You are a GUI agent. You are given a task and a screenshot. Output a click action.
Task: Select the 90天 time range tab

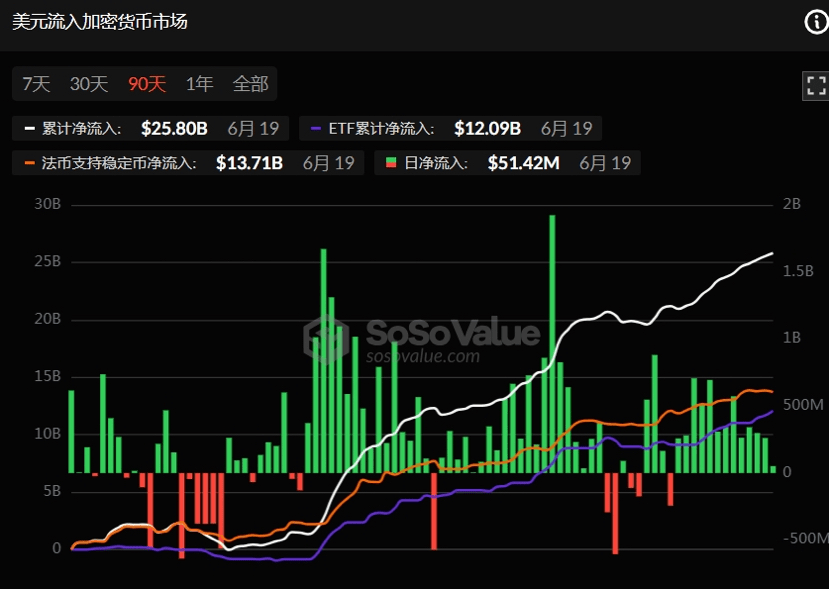click(147, 84)
